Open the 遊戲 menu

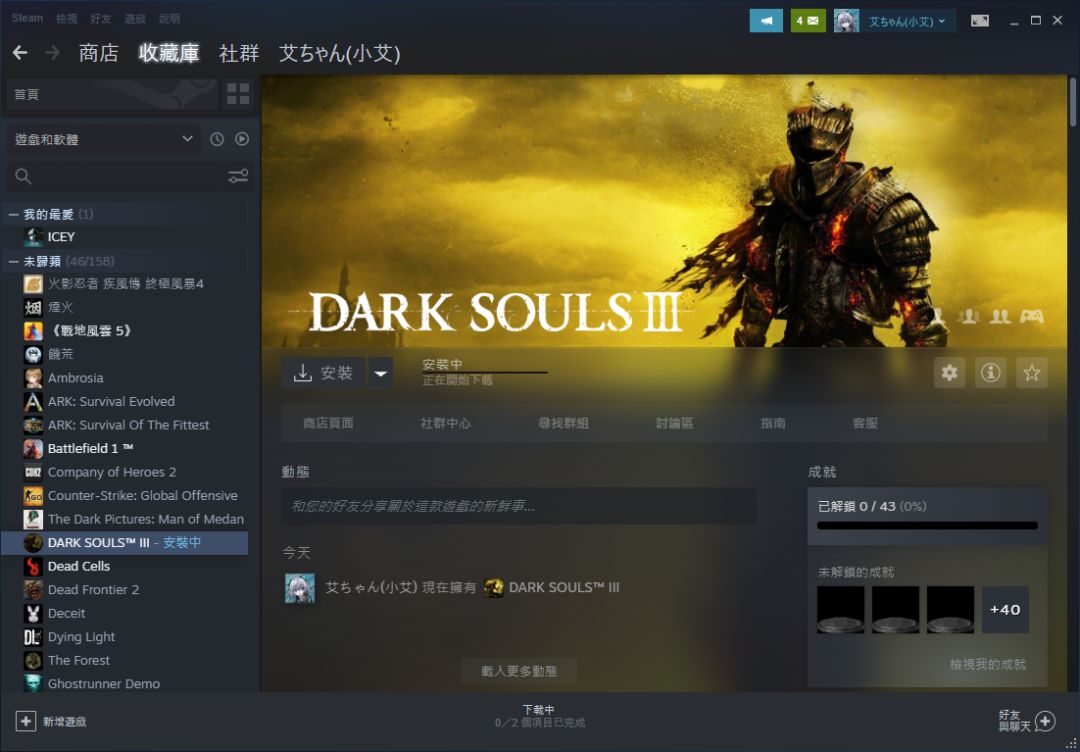click(x=136, y=19)
